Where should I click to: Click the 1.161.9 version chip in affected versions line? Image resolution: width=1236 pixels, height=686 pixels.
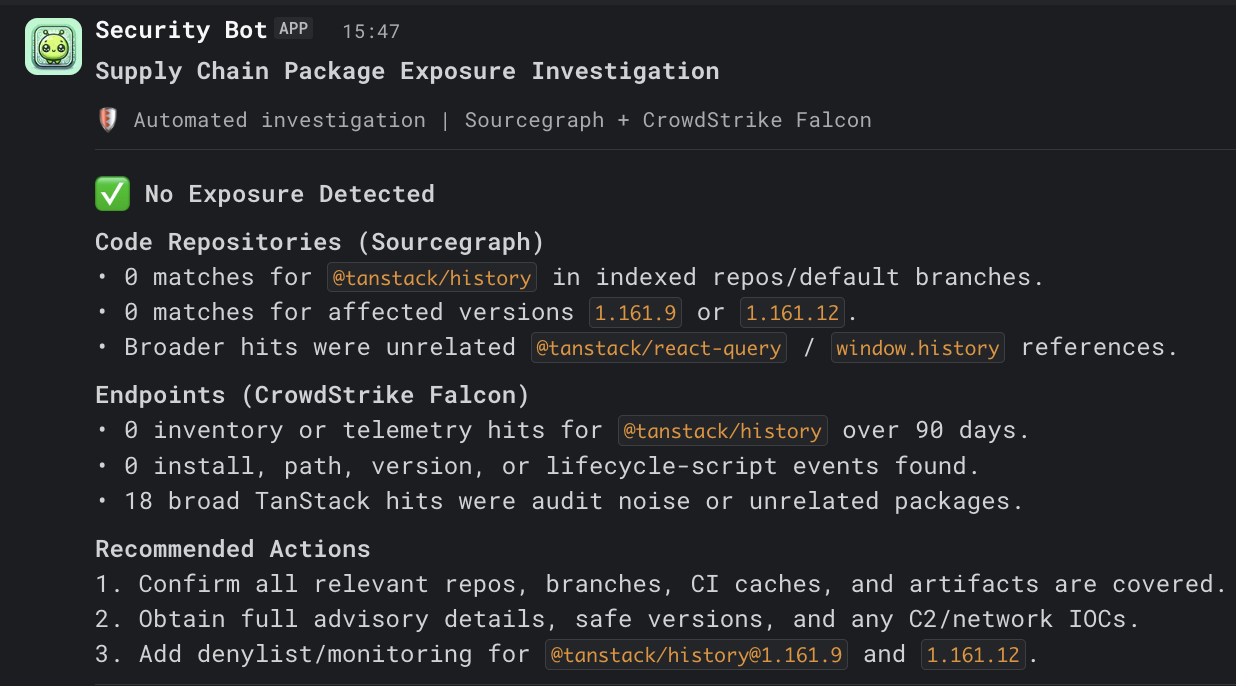pyautogui.click(x=636, y=312)
